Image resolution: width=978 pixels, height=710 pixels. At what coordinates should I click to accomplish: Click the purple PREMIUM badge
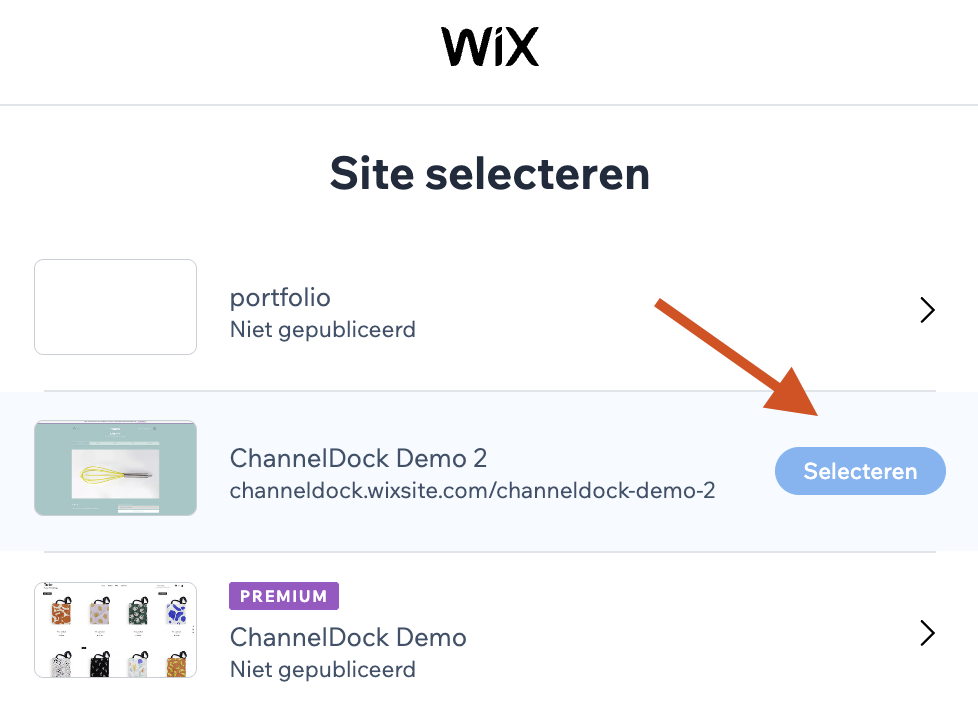pos(284,596)
